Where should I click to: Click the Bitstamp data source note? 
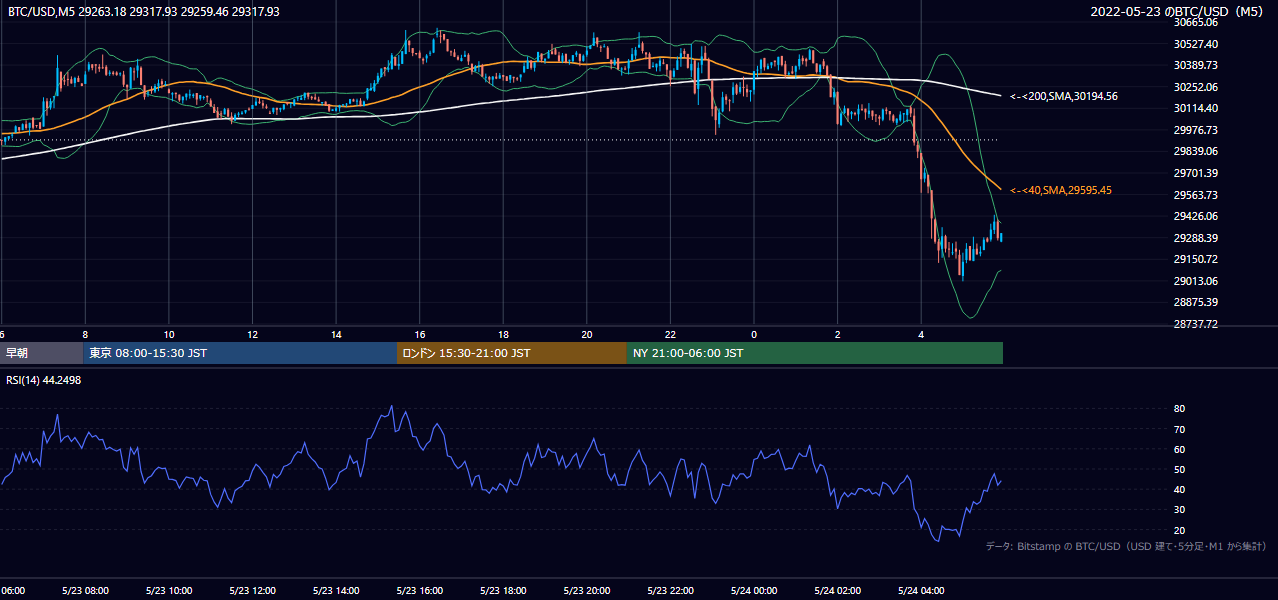coord(1127,546)
